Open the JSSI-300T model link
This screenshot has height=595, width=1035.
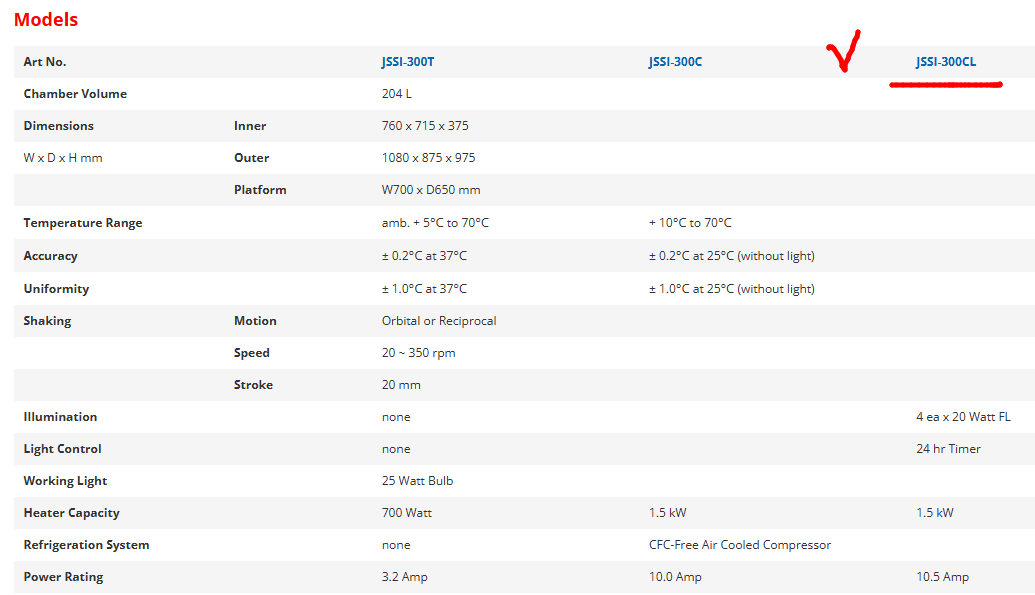(407, 62)
